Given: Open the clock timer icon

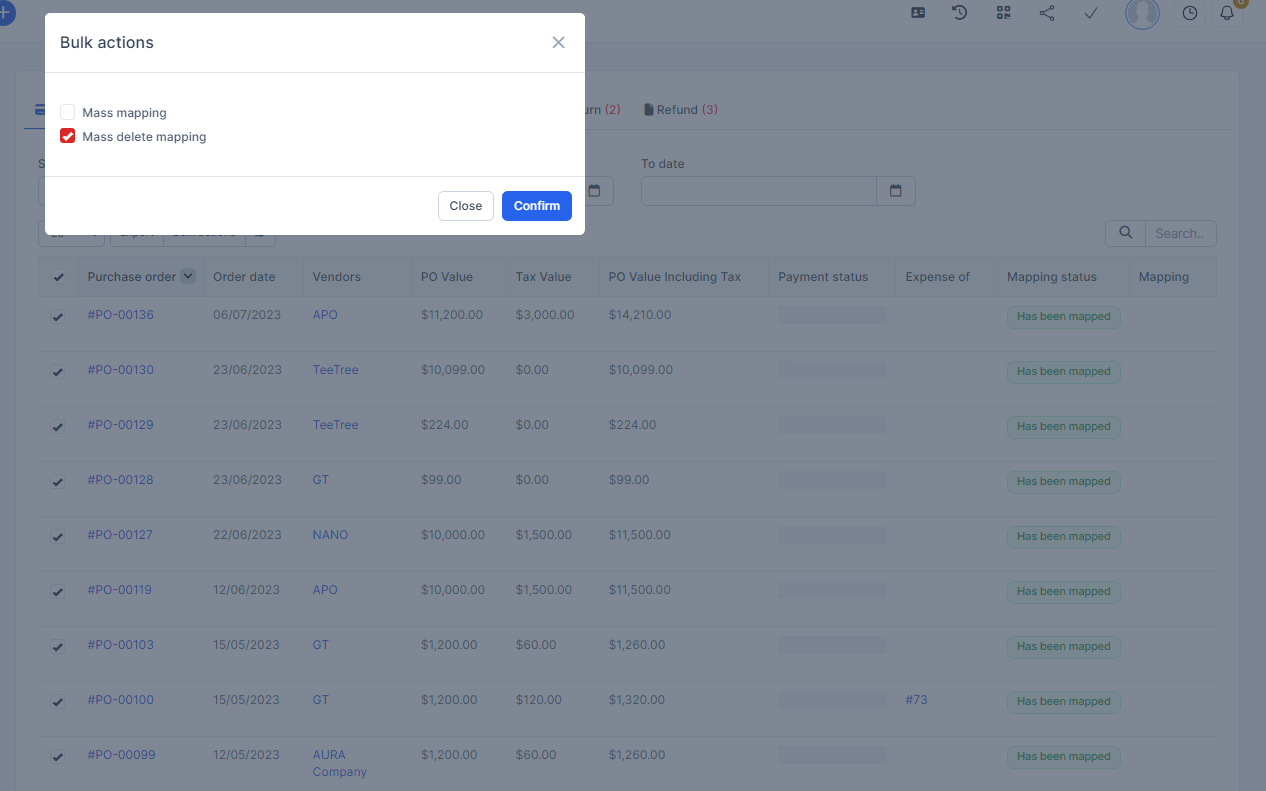Looking at the screenshot, I should tap(1189, 13).
